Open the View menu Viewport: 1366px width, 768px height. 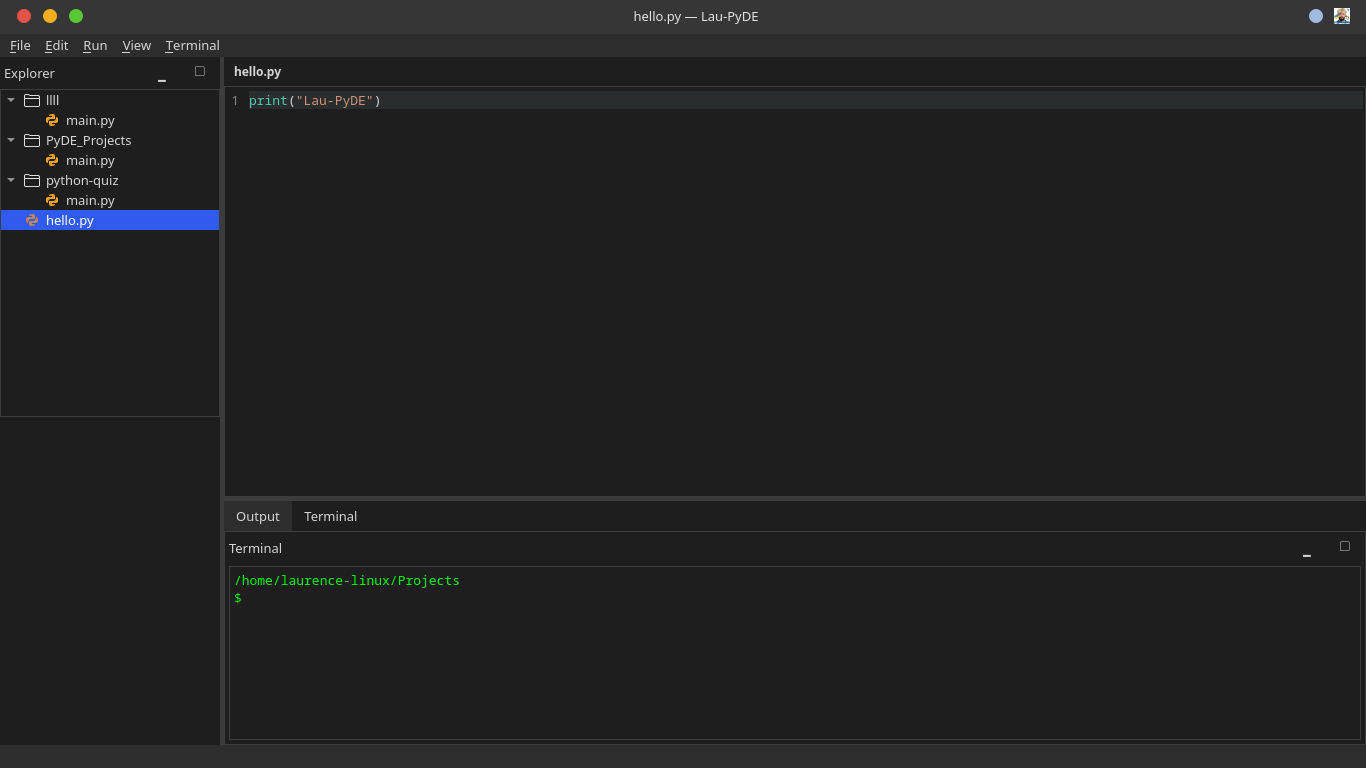tap(136, 45)
